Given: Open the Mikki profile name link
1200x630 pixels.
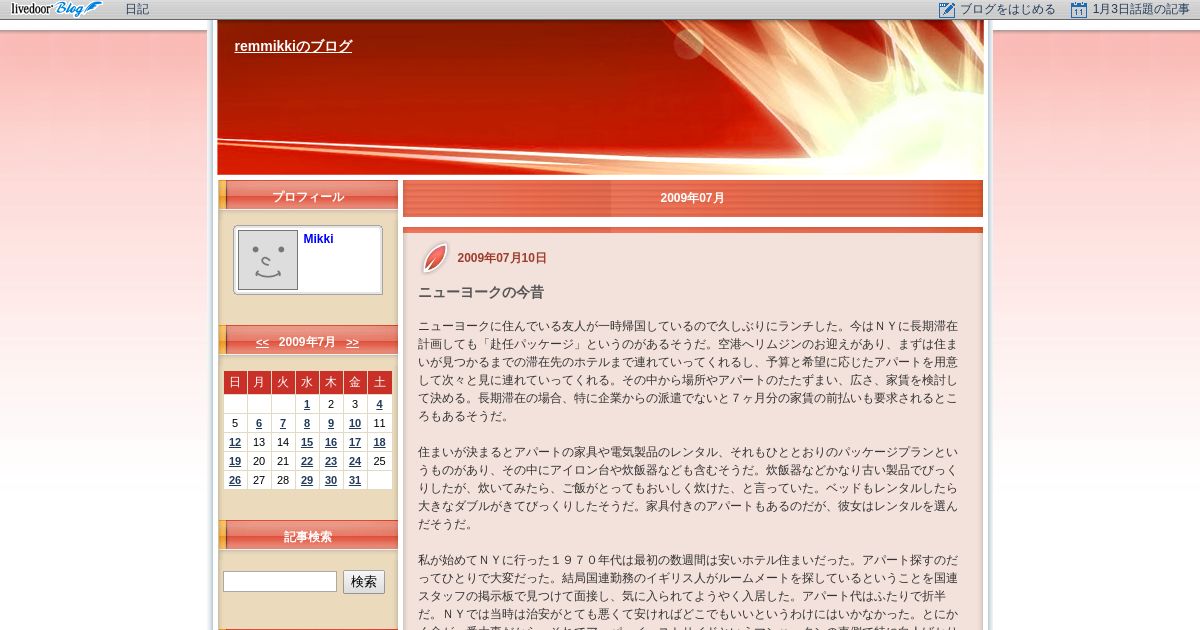Looking at the screenshot, I should pos(318,239).
